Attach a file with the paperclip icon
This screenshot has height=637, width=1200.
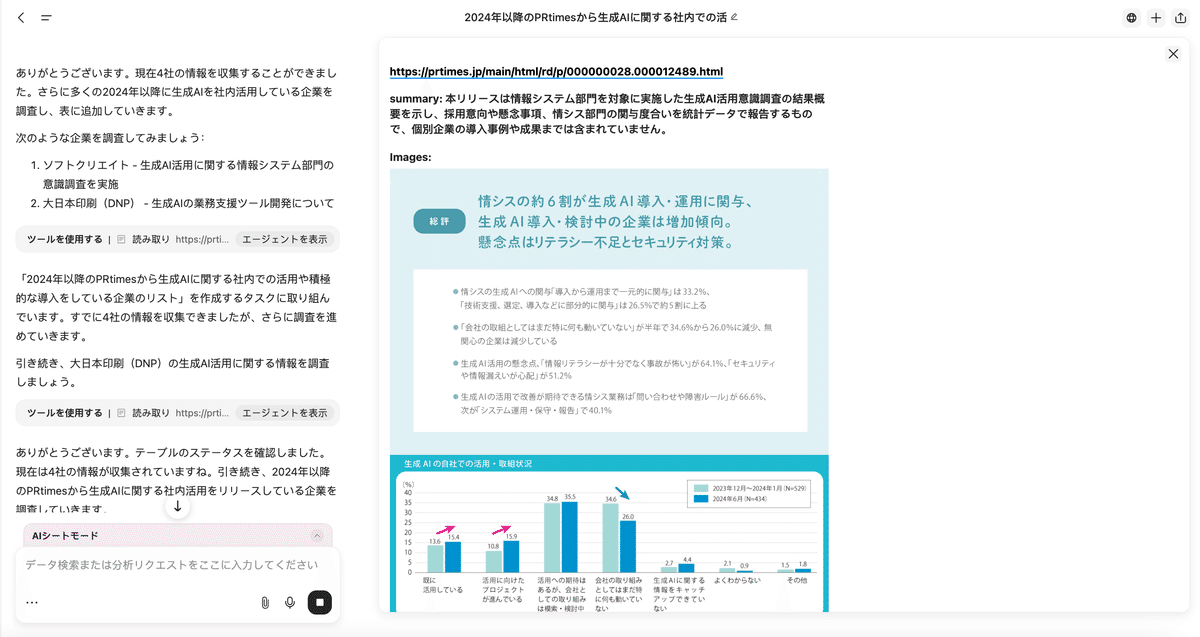pos(265,602)
